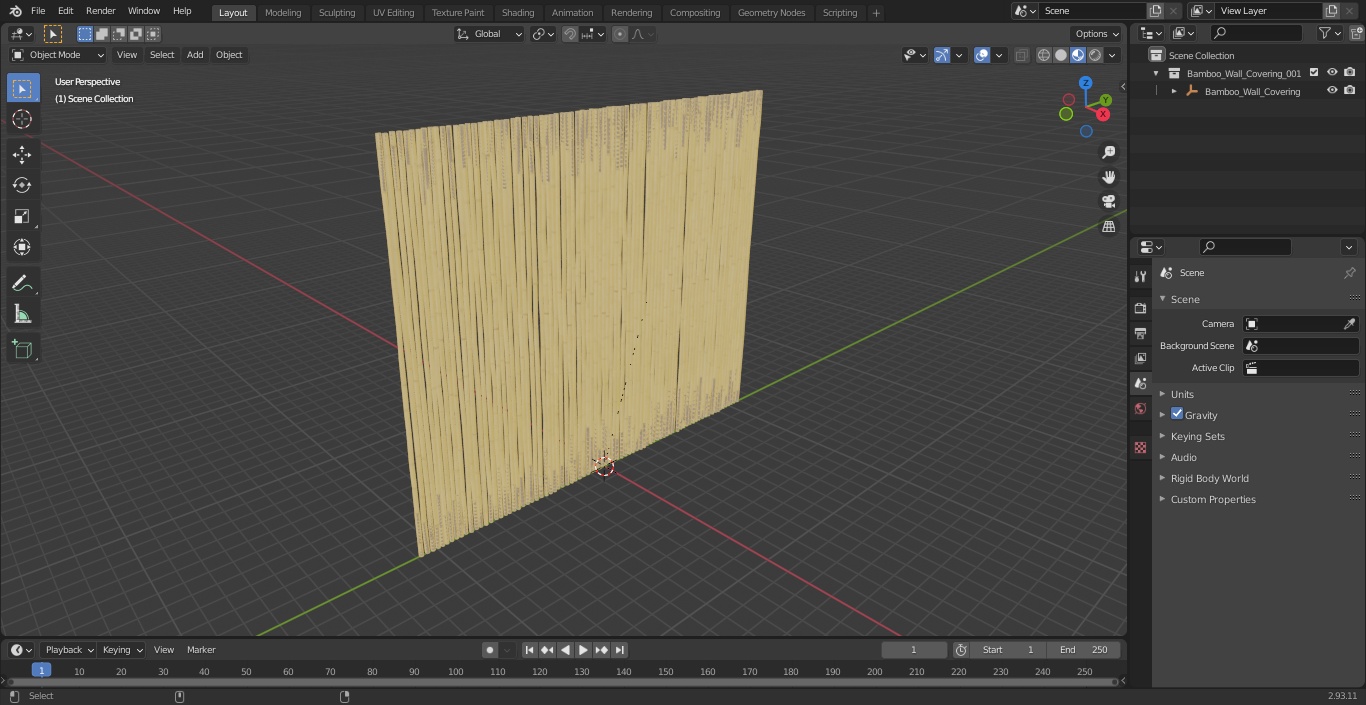Open the Render menu
Screen dimensions: 1366x705
click(100, 11)
